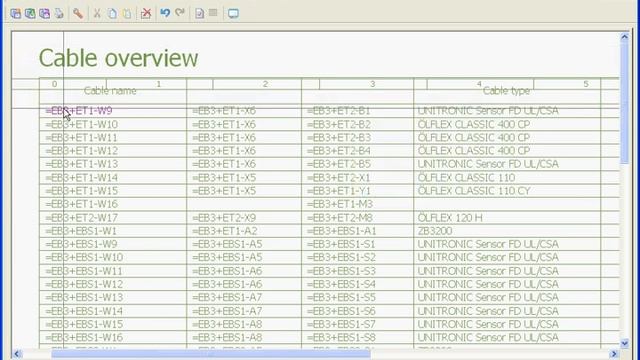Select cable name =EB3+ET1-W10

82,124
